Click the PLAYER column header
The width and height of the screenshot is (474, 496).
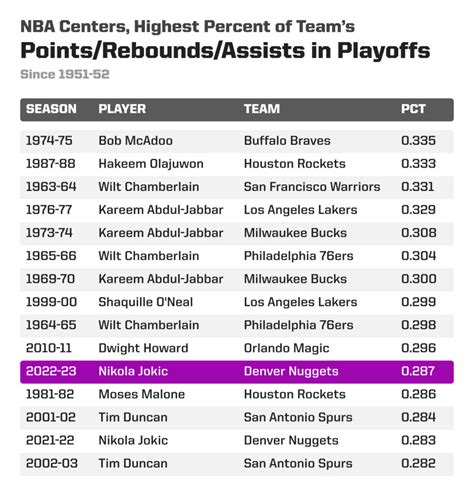122,109
